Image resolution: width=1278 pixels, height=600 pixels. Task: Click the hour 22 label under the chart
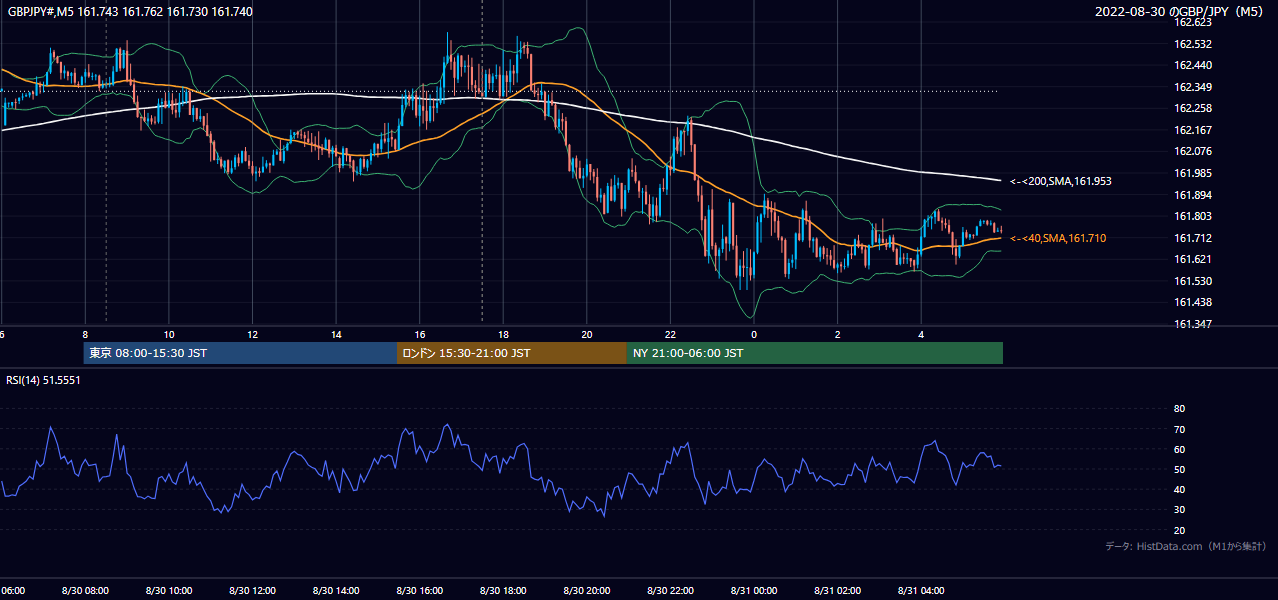pos(670,334)
